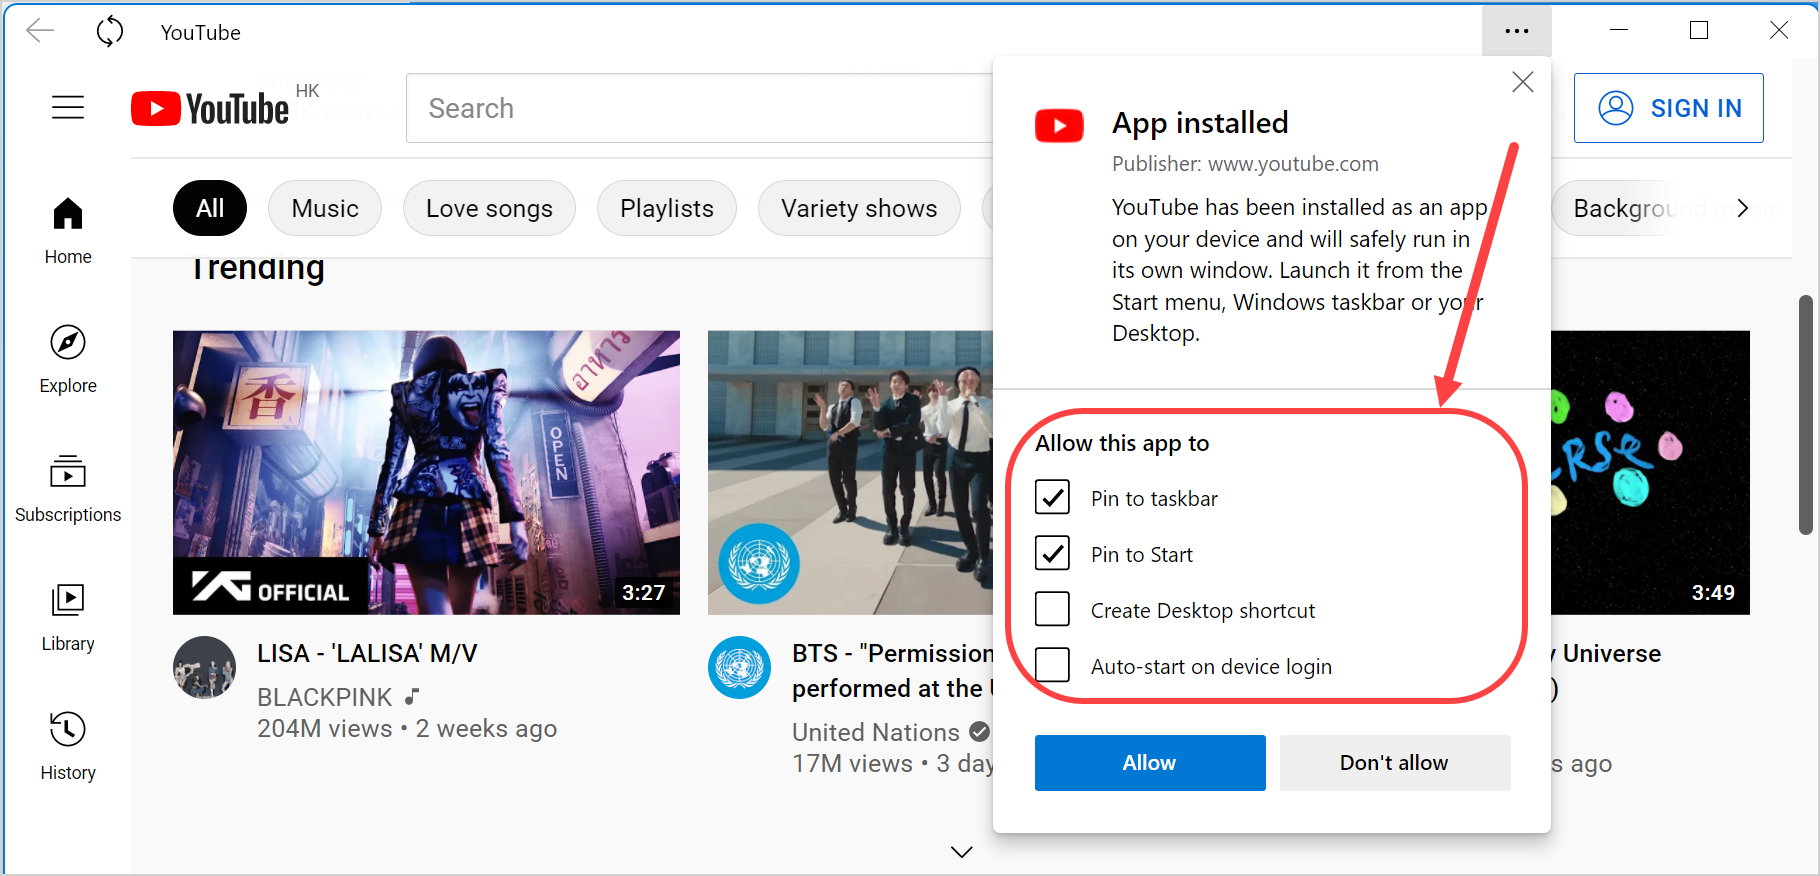Enable Auto-start on device login
The image size is (1820, 876).
click(1052, 665)
